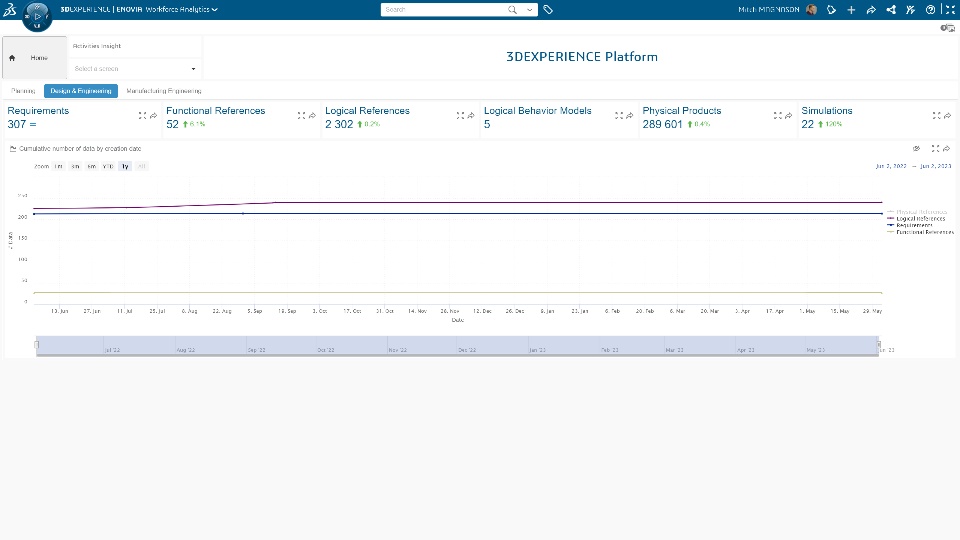Open the tag icon next to search

pyautogui.click(x=548, y=10)
